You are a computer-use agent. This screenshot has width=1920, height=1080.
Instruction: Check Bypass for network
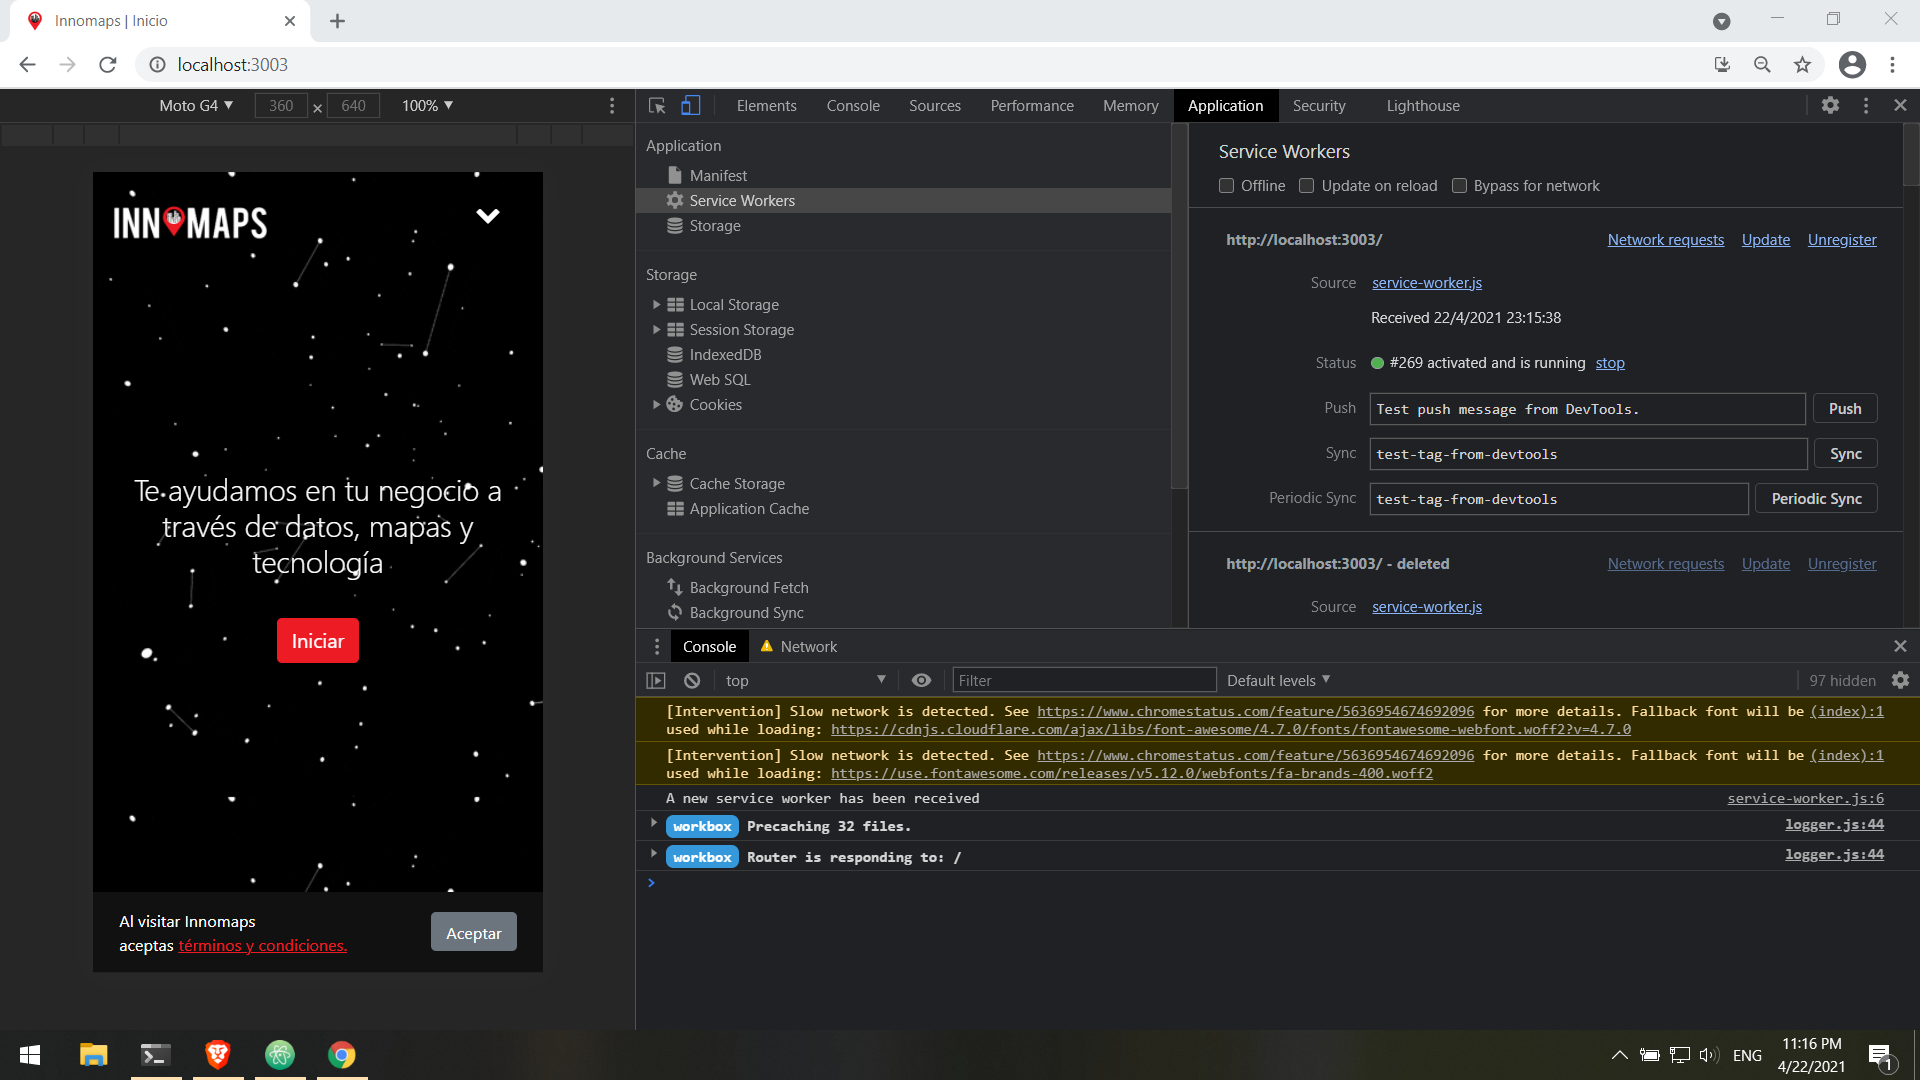click(1459, 185)
